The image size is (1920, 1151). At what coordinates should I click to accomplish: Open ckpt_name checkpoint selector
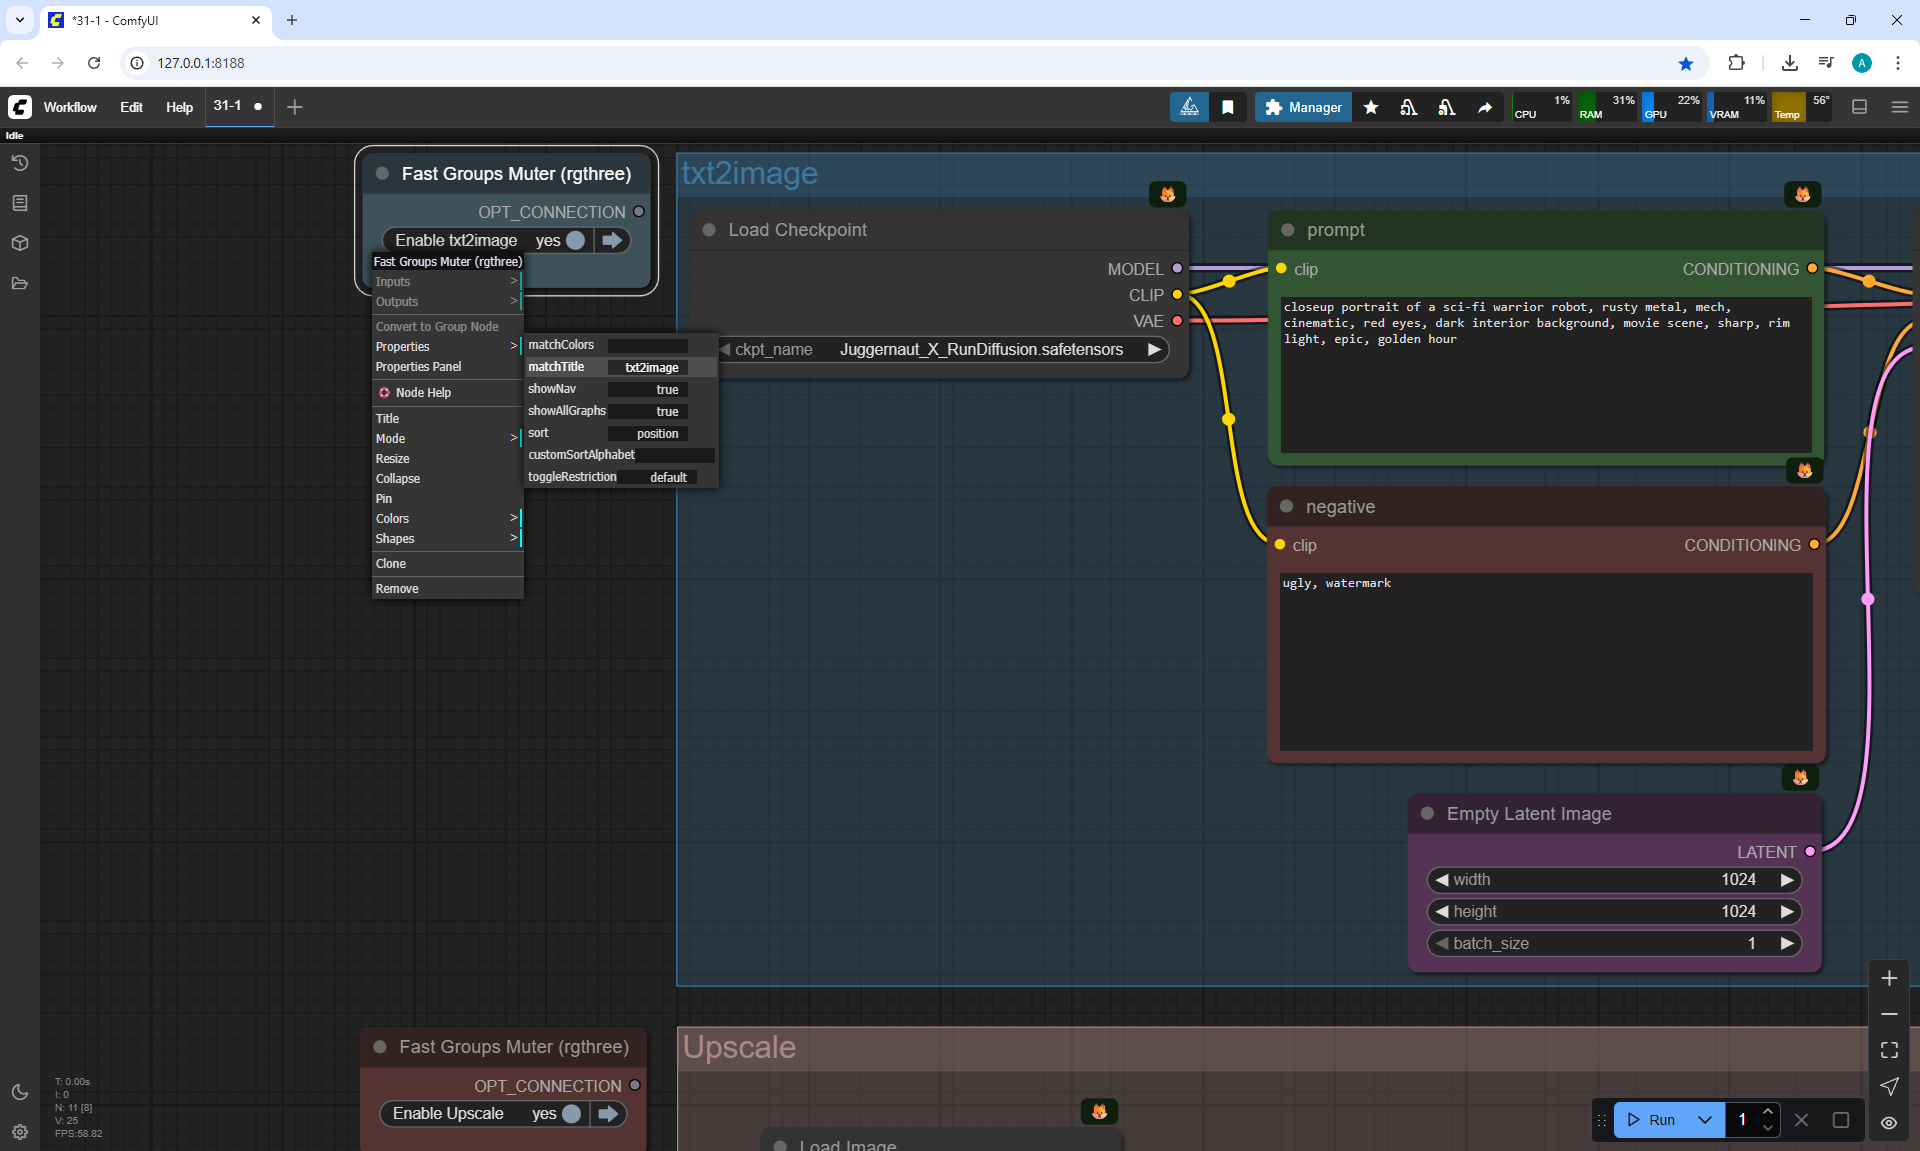[x=980, y=350]
